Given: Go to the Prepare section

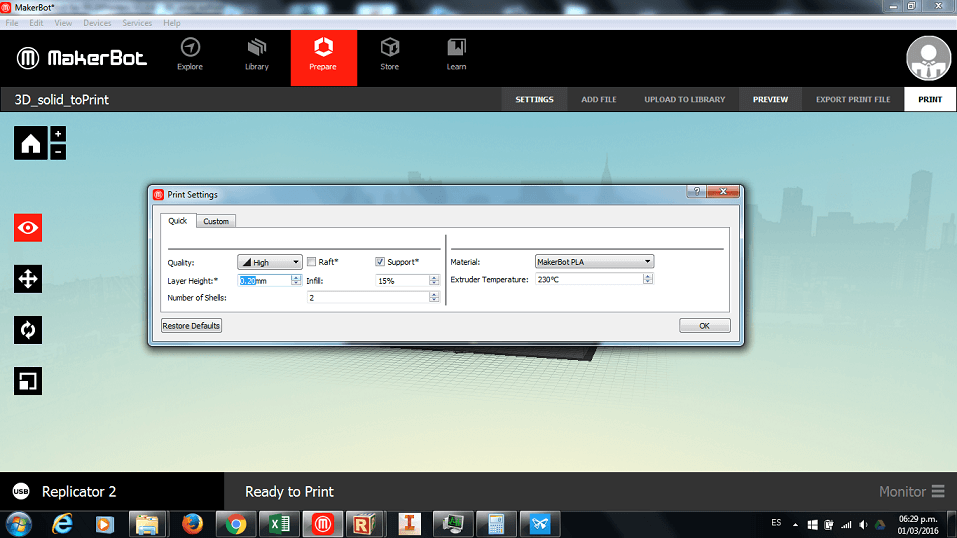Looking at the screenshot, I should (x=323, y=57).
